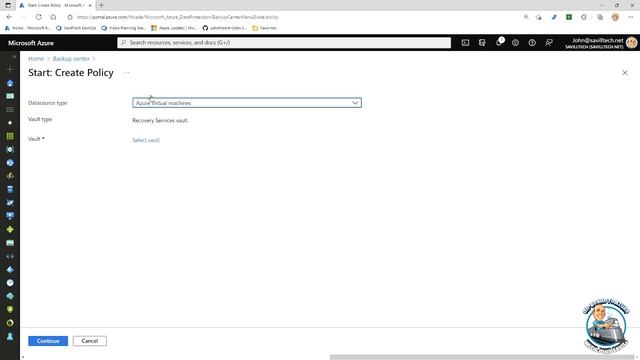Click the zoom magnifier icon in address bar

pyautogui.click(x=526, y=17)
